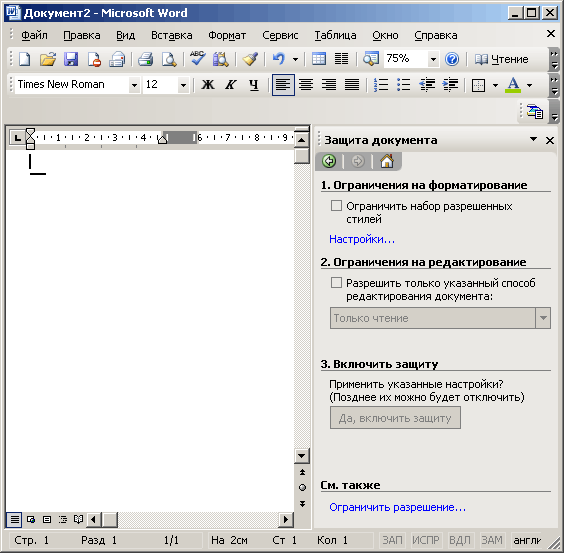Image resolution: width=564 pixels, height=553 pixels.
Task: Open border style dropdown arrow
Action: (495, 86)
